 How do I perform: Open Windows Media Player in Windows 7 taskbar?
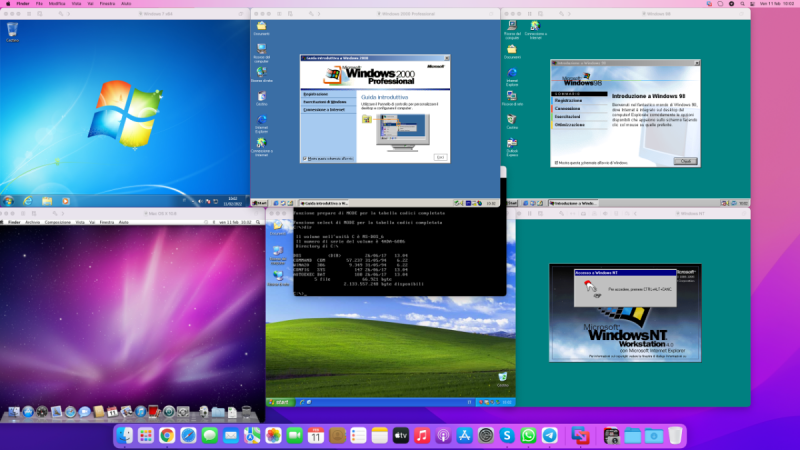pos(66,201)
